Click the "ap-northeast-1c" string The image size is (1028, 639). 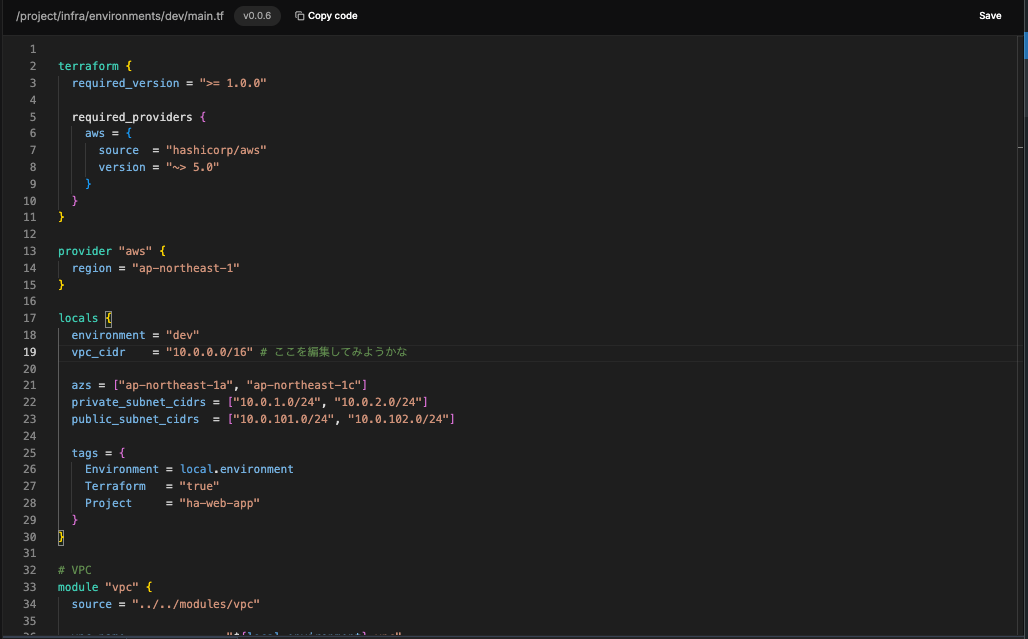pos(304,385)
